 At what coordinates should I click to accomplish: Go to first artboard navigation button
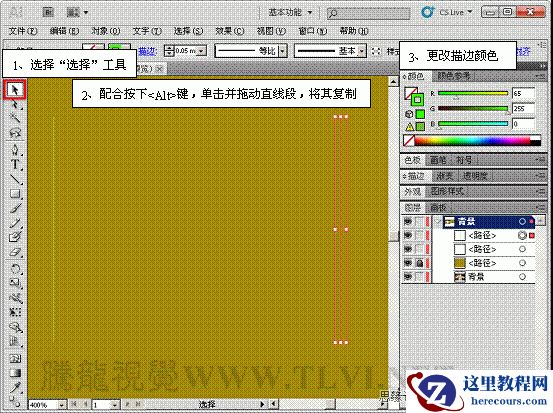tap(74, 404)
